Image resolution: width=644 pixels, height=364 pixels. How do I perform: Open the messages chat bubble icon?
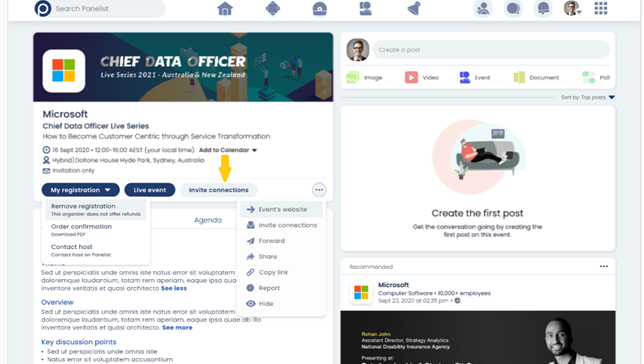point(513,9)
